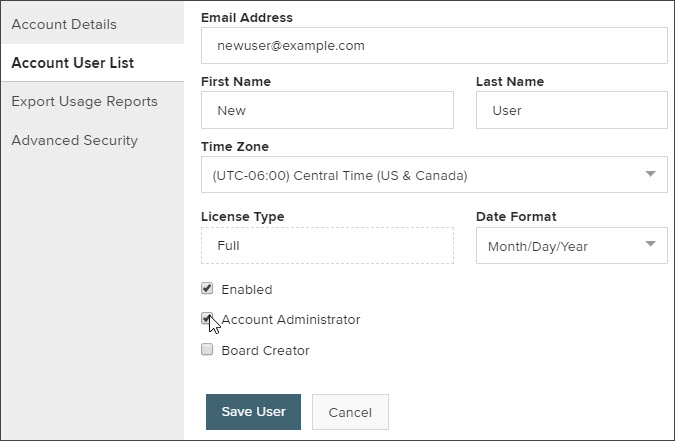
Task: Select Account User List in sidebar
Action: pos(73,63)
